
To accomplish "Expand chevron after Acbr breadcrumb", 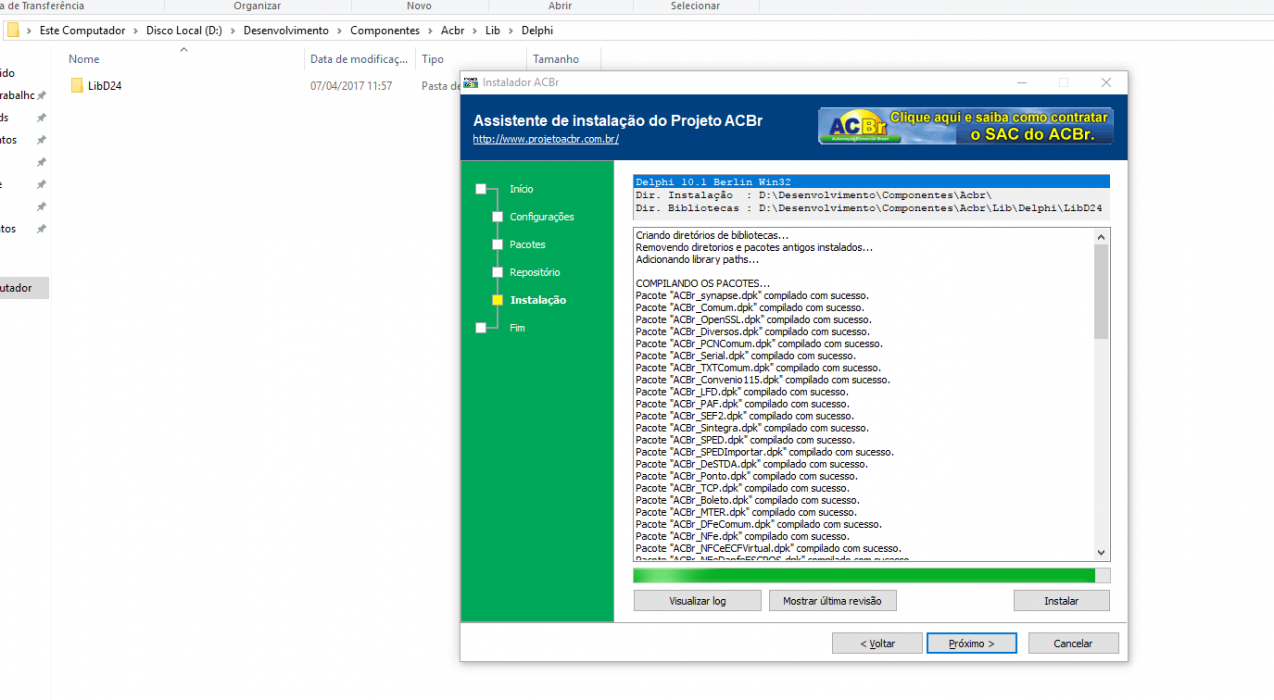I will [475, 30].
